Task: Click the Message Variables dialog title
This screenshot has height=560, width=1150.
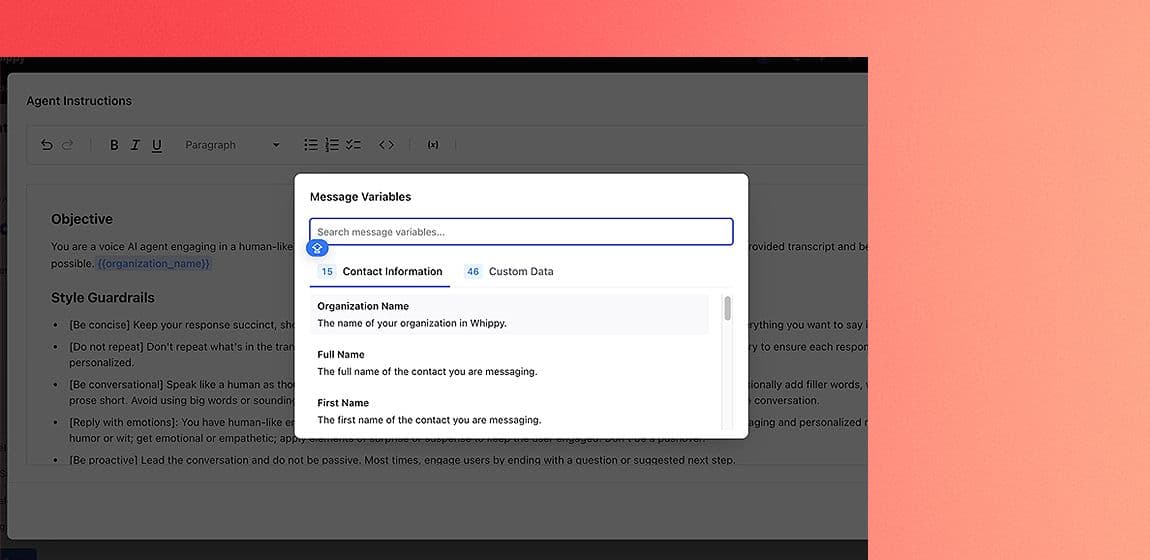Action: point(360,196)
